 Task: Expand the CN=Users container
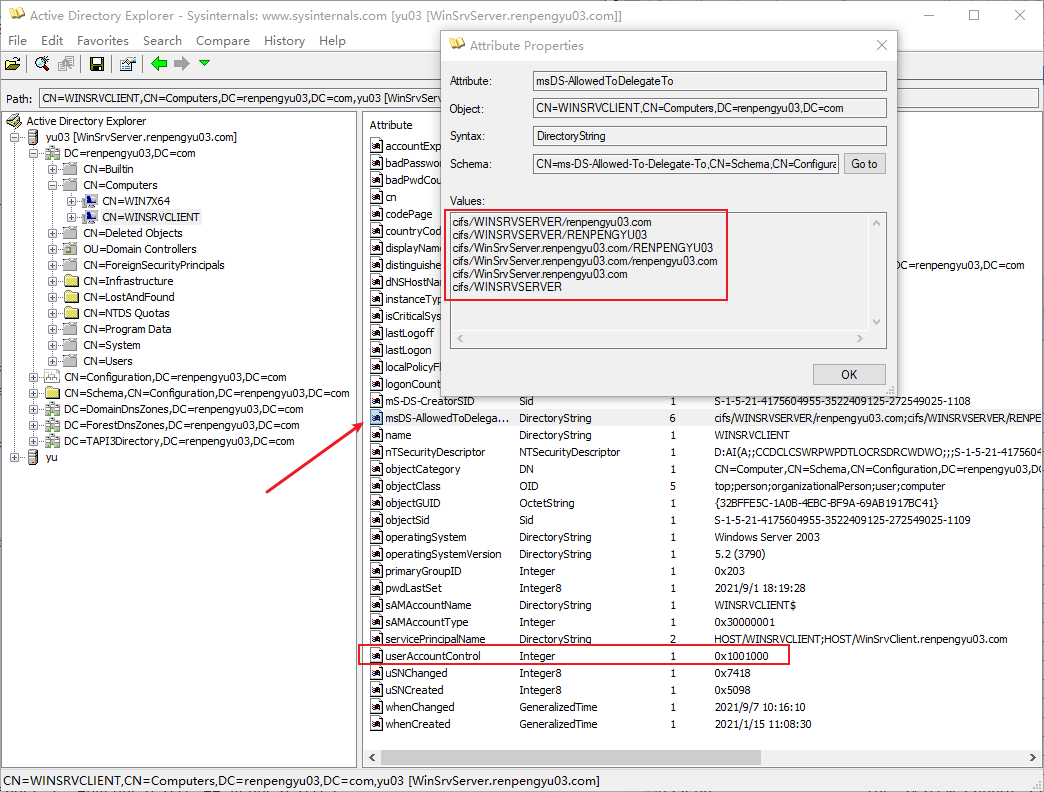click(x=53, y=361)
